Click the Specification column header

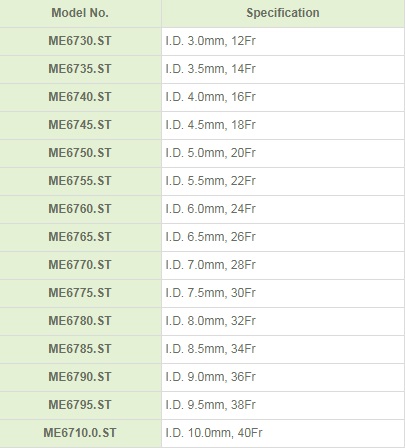pyautogui.click(x=283, y=13)
